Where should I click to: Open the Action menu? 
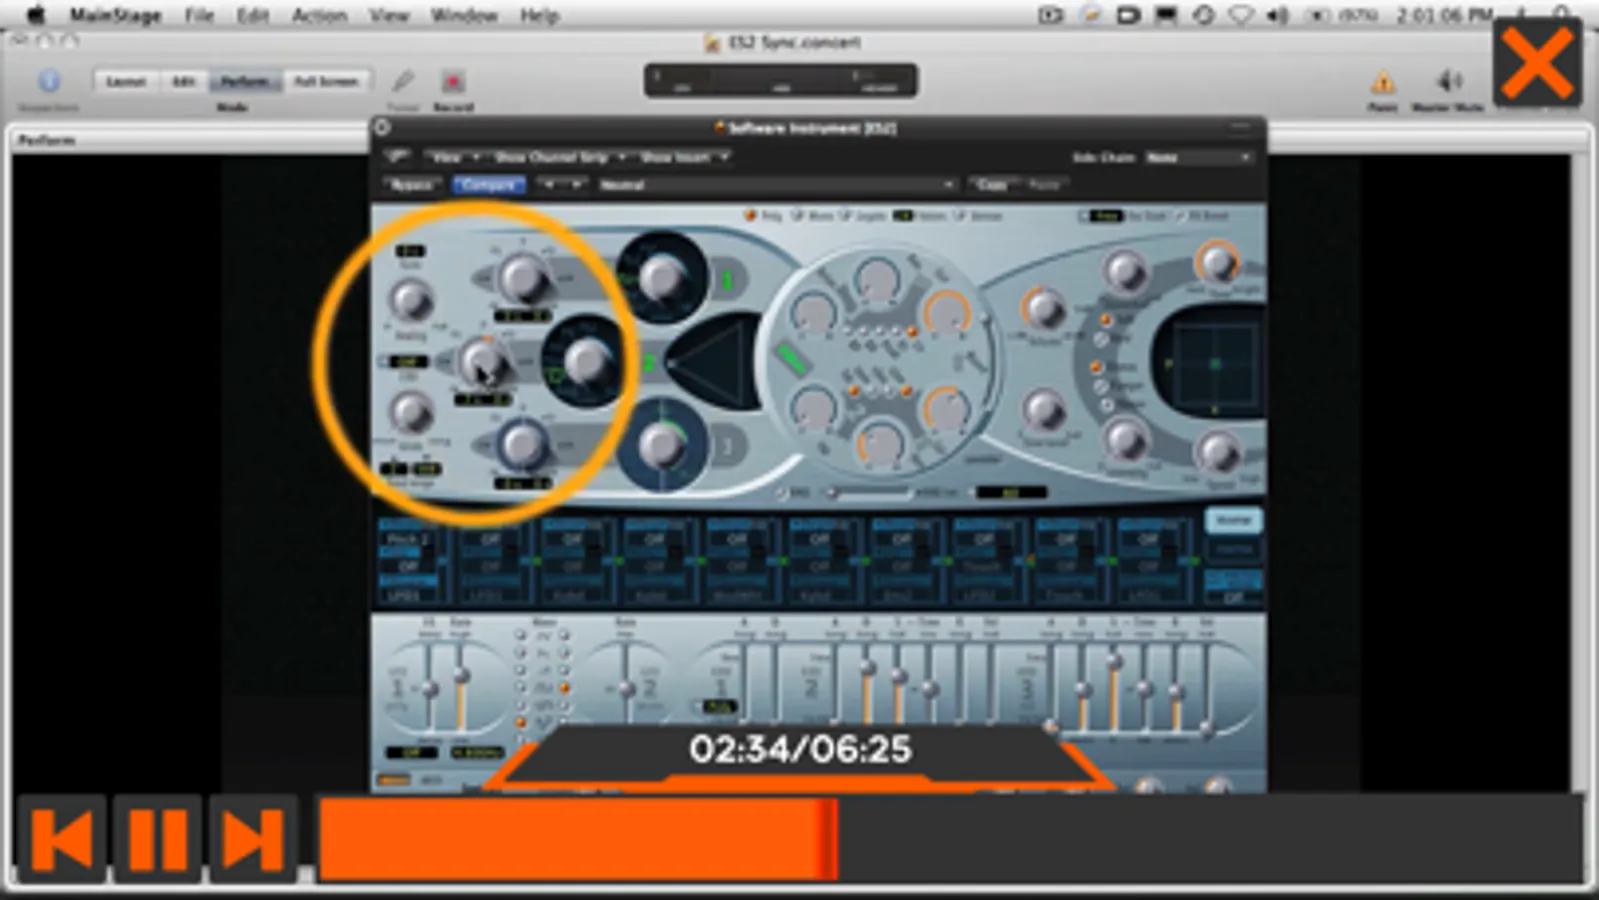[x=319, y=15]
